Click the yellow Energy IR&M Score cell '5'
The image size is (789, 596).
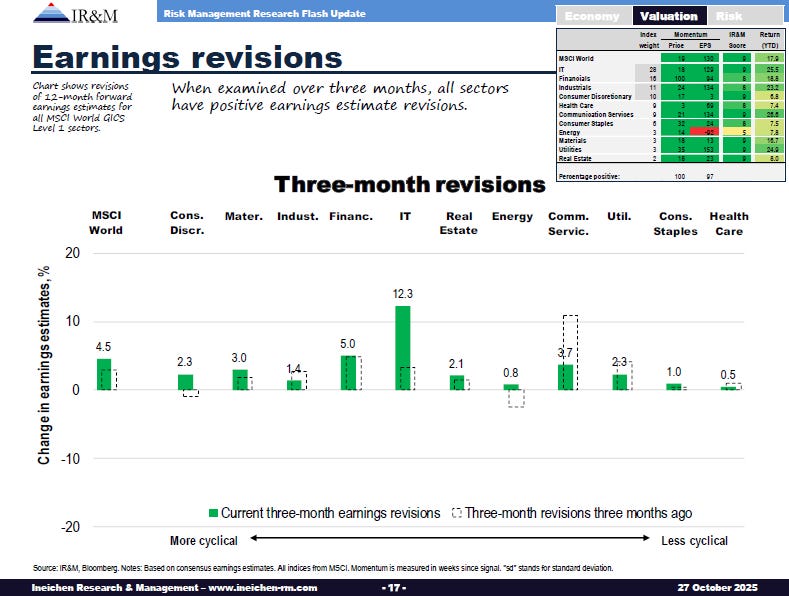click(x=737, y=132)
